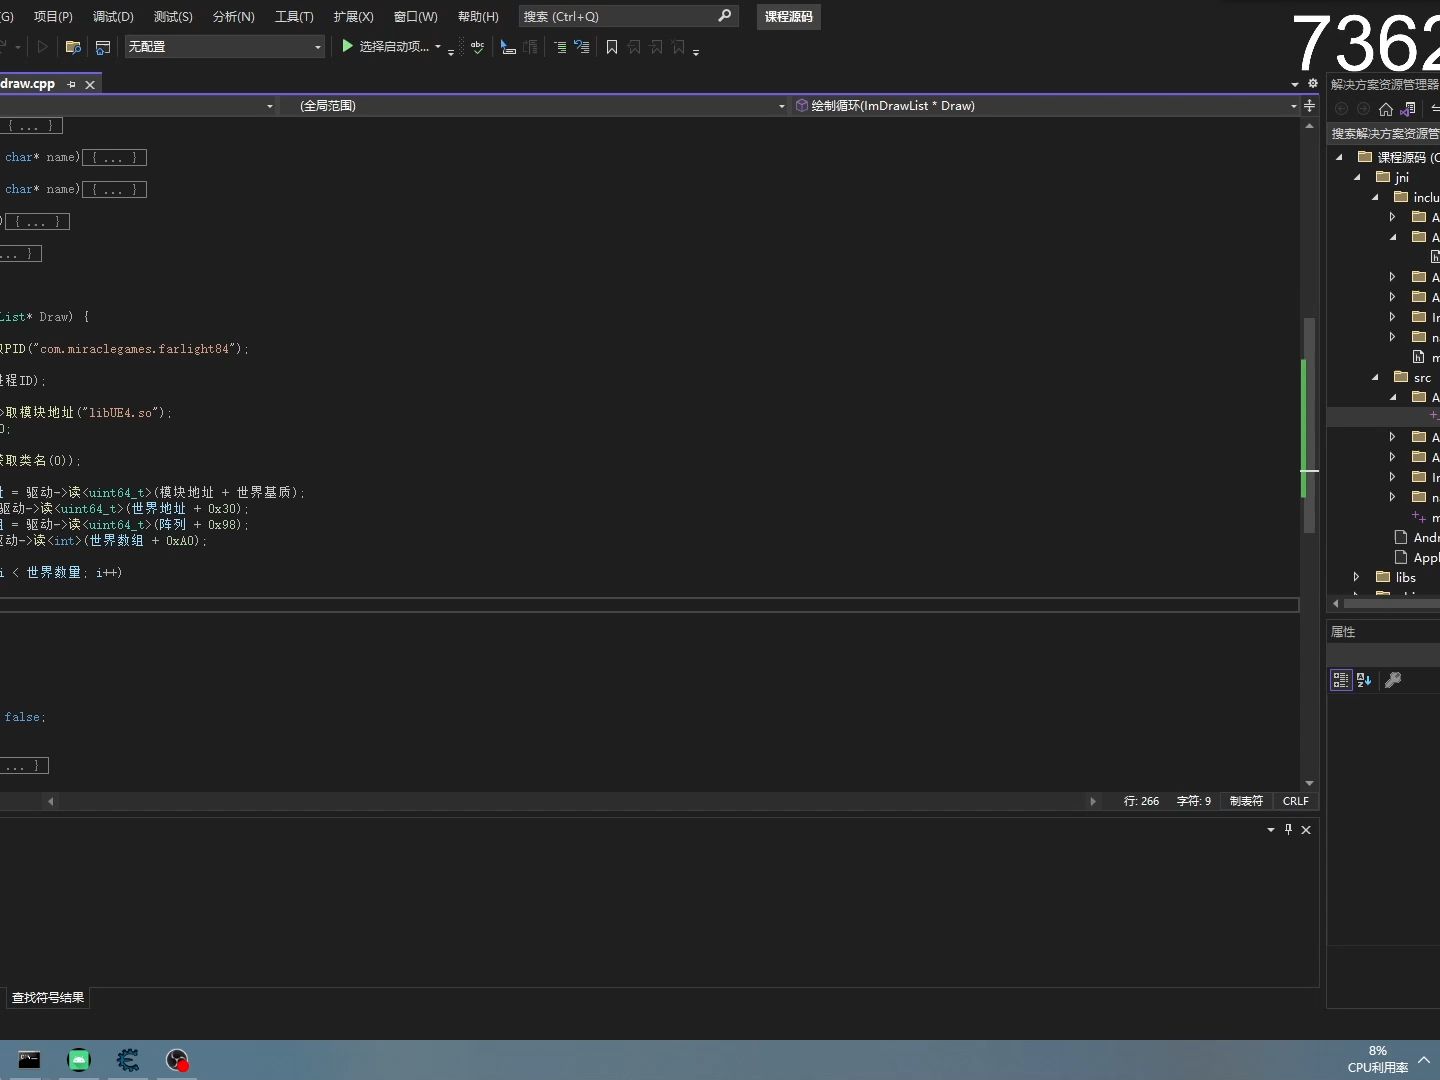The height and width of the screenshot is (1080, 1440).
Task: Open the 项目(P) menu
Action: tap(53, 16)
